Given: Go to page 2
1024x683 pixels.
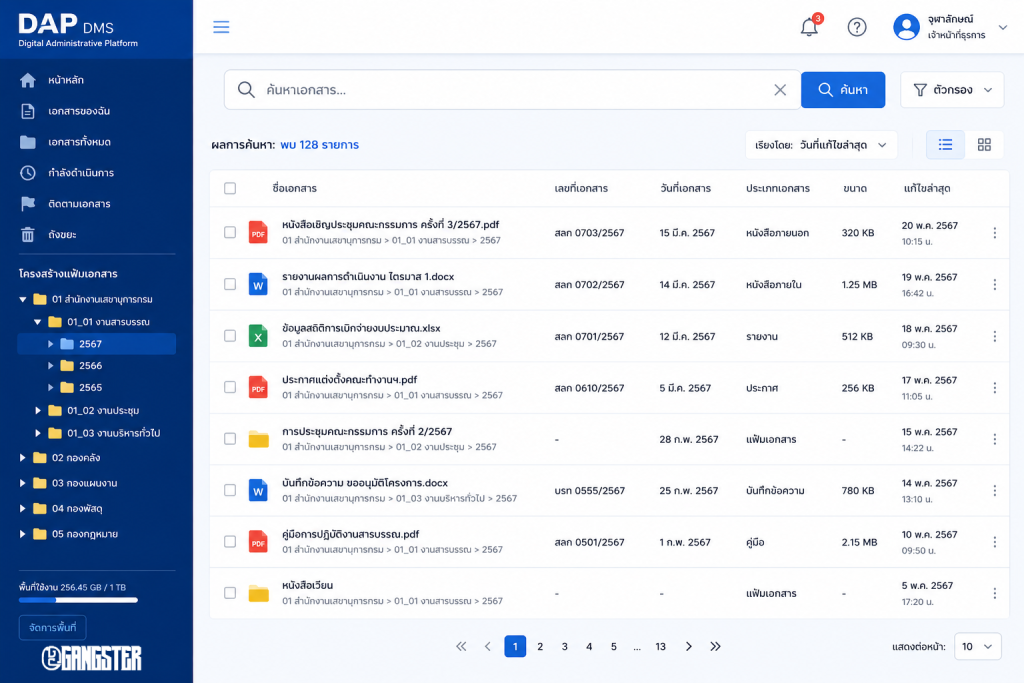Looking at the screenshot, I should tap(539, 646).
